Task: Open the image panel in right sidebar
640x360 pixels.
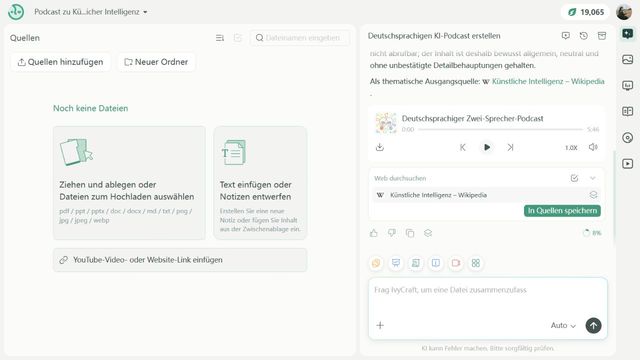Action: pyautogui.click(x=627, y=60)
